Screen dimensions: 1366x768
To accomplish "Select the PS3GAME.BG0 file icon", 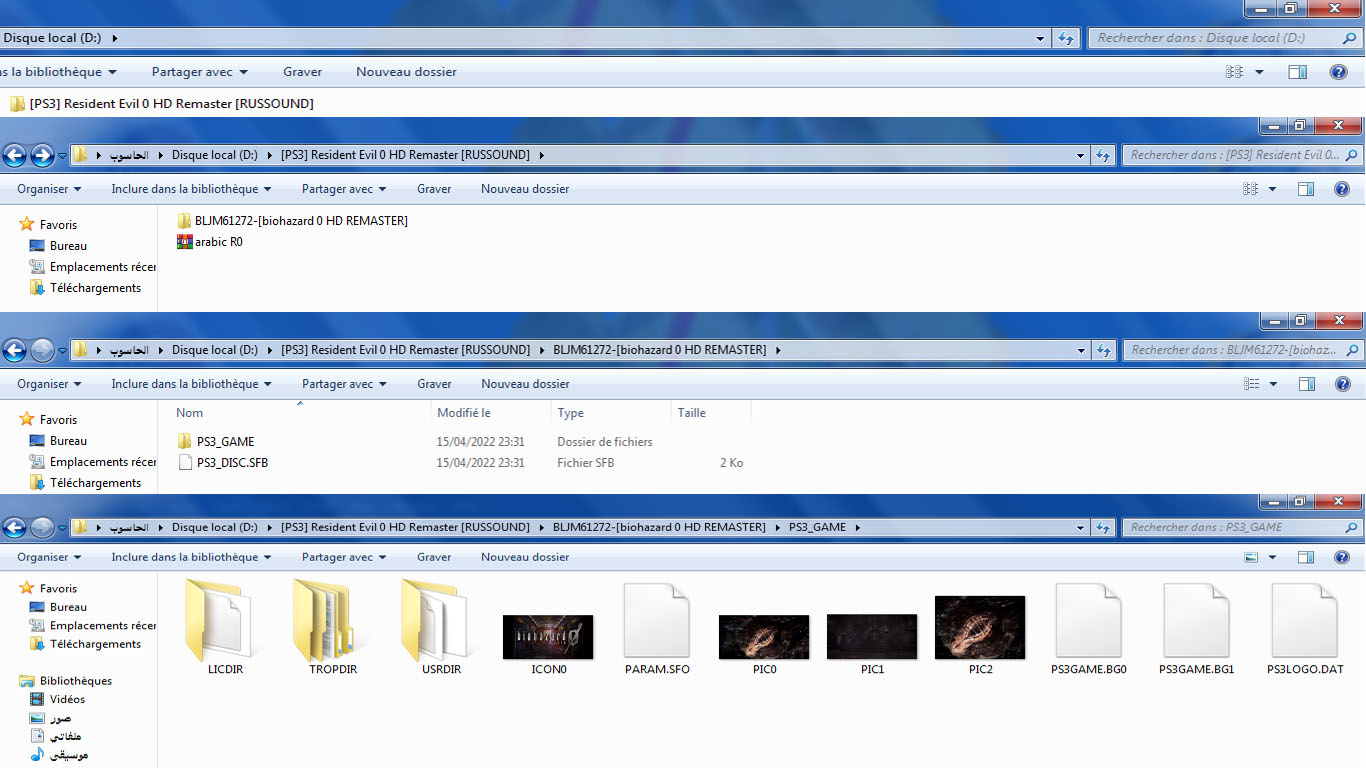I will coord(1089,621).
